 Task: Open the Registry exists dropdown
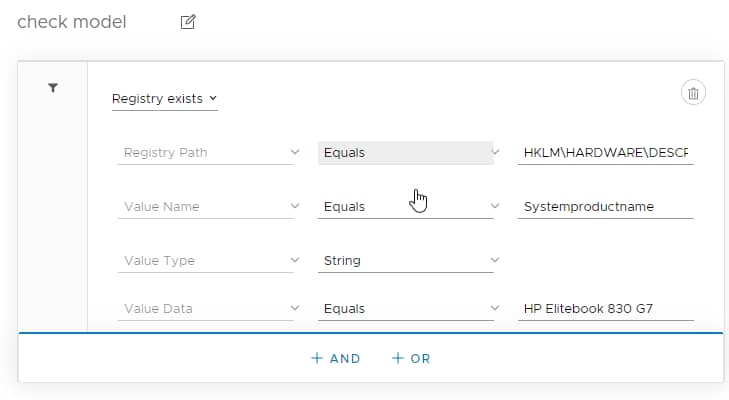tap(164, 99)
